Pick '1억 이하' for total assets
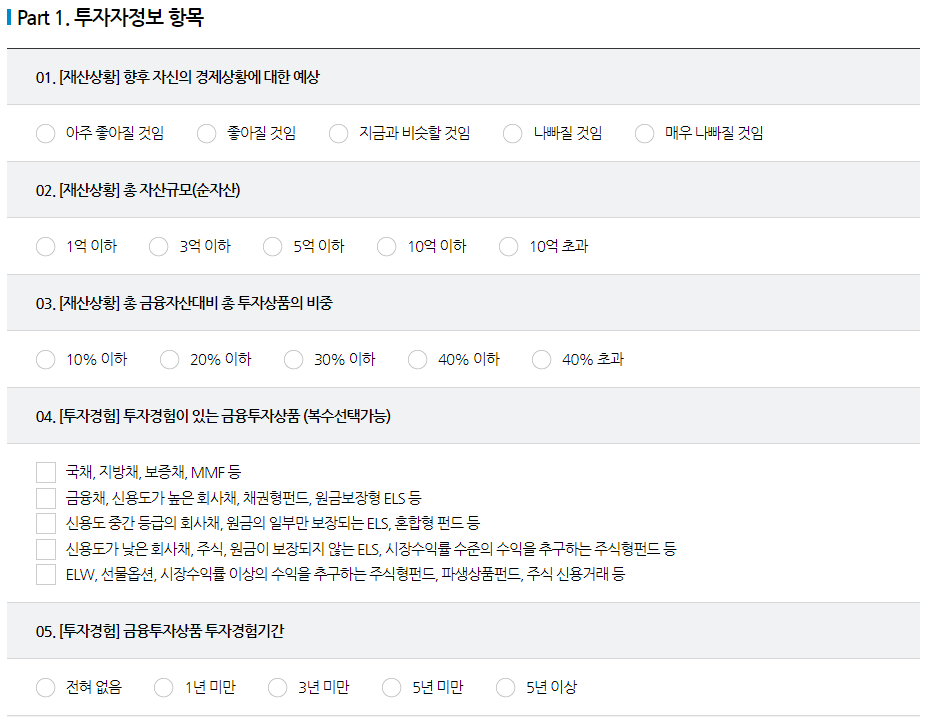Image resolution: width=929 pixels, height=717 pixels. tap(46, 247)
